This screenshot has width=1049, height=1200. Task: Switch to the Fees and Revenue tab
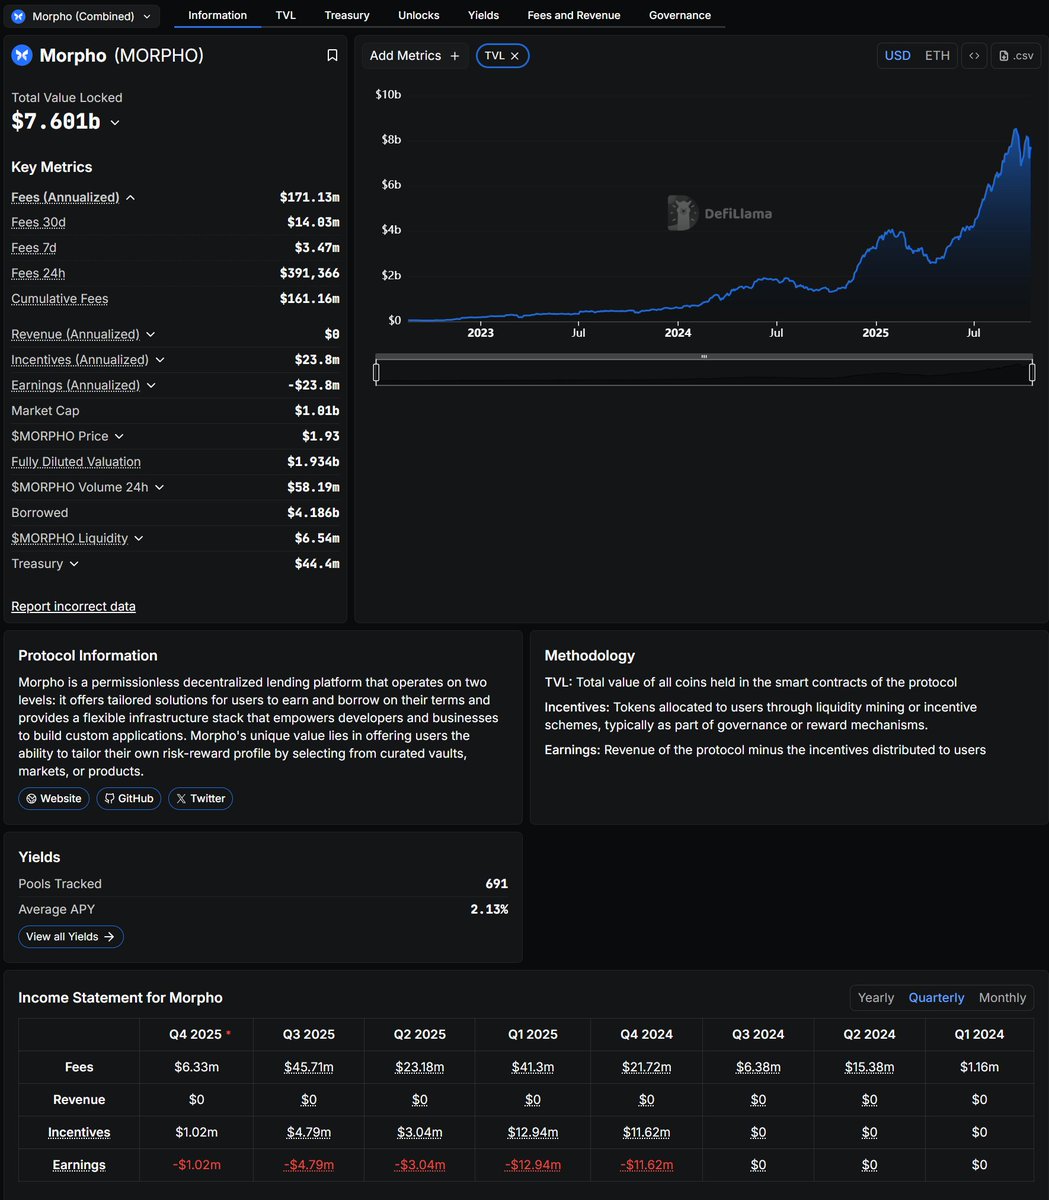573,15
